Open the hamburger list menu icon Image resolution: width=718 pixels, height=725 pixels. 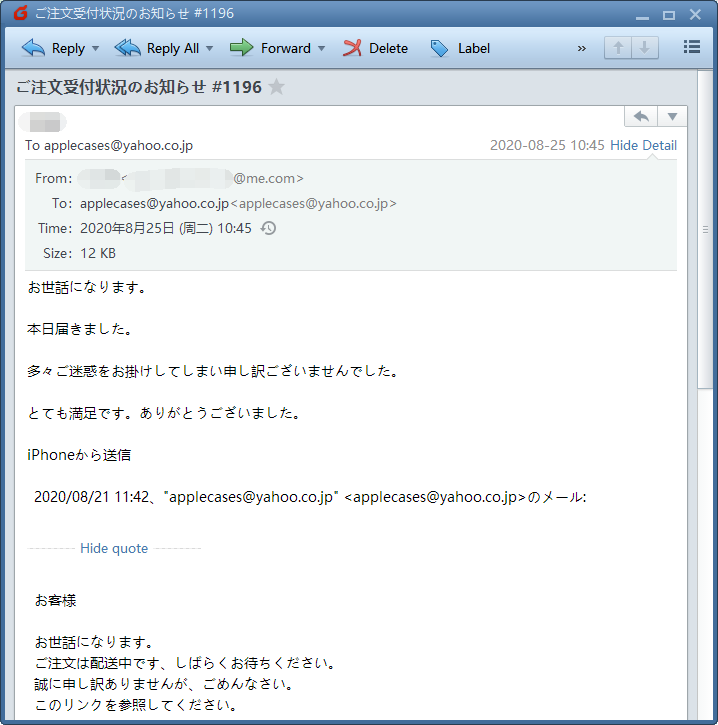click(691, 47)
